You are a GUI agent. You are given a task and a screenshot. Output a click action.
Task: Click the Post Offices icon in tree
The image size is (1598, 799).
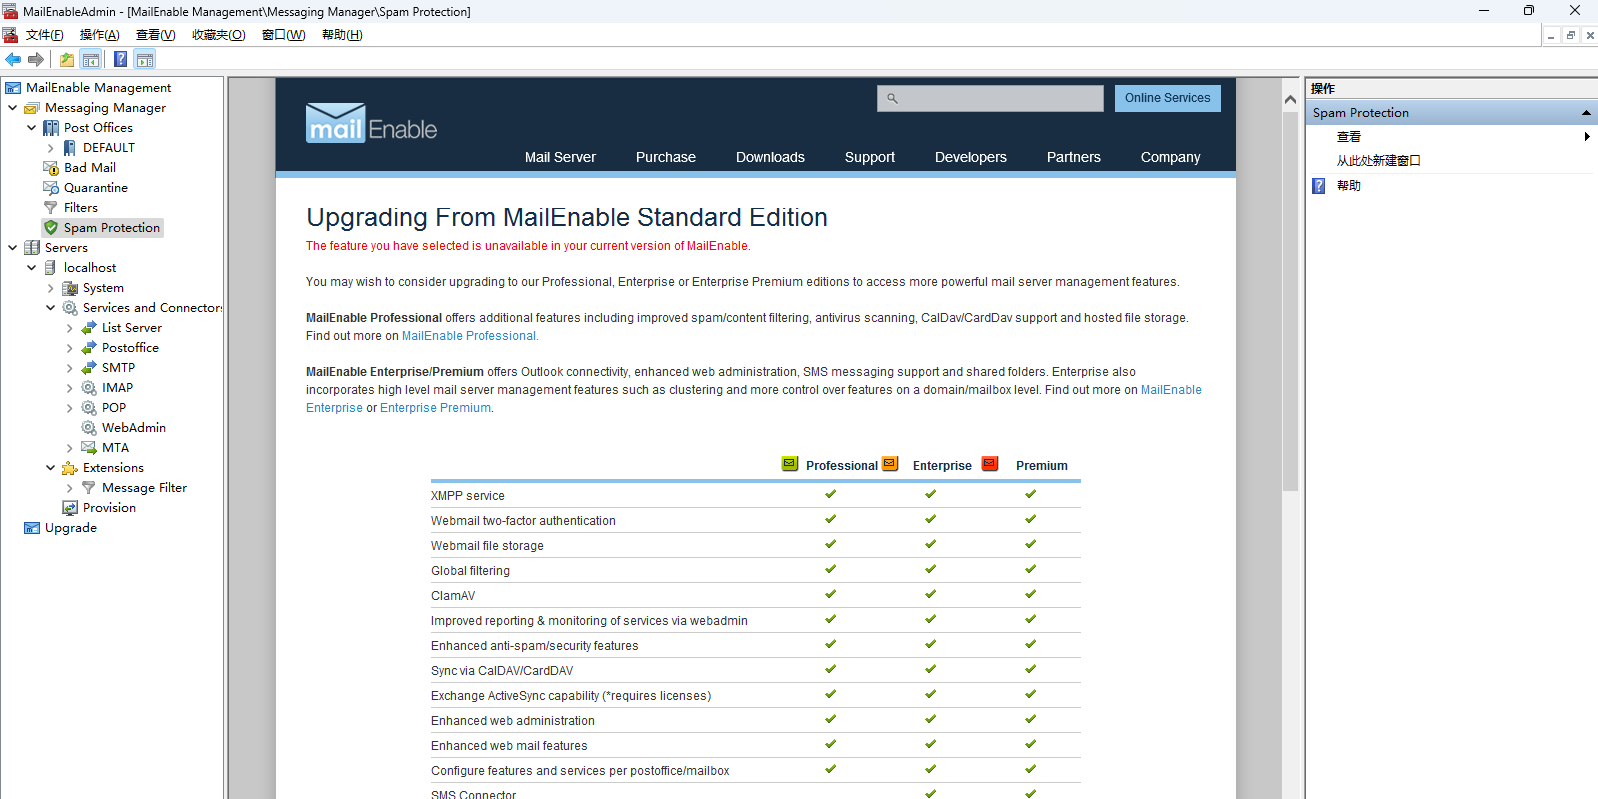point(51,128)
